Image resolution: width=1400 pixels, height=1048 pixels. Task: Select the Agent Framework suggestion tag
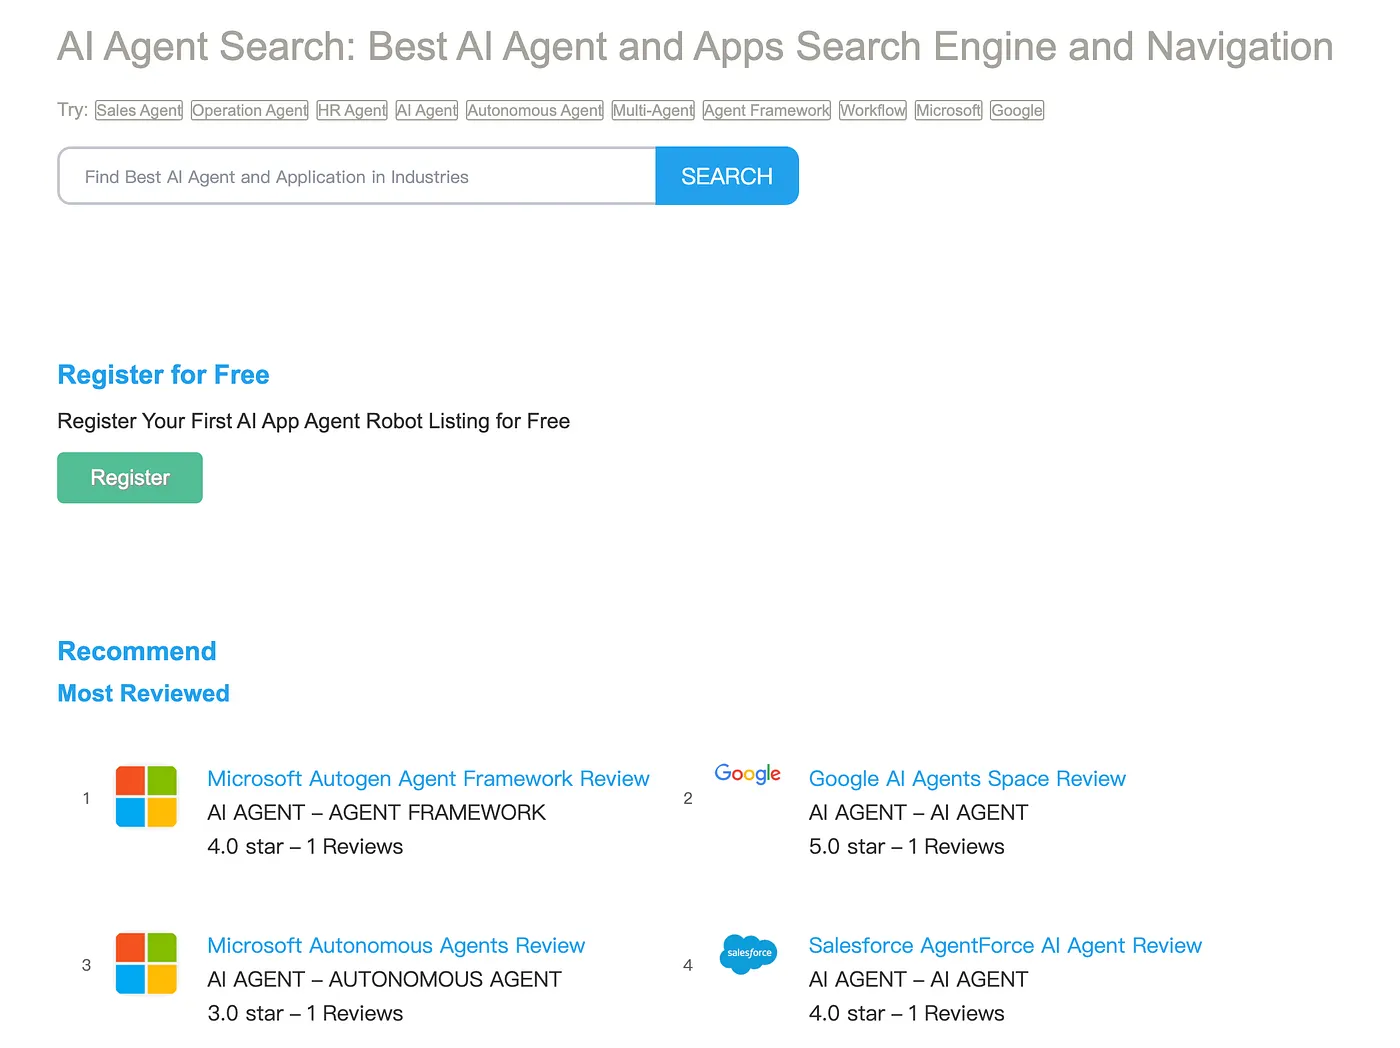(x=767, y=110)
